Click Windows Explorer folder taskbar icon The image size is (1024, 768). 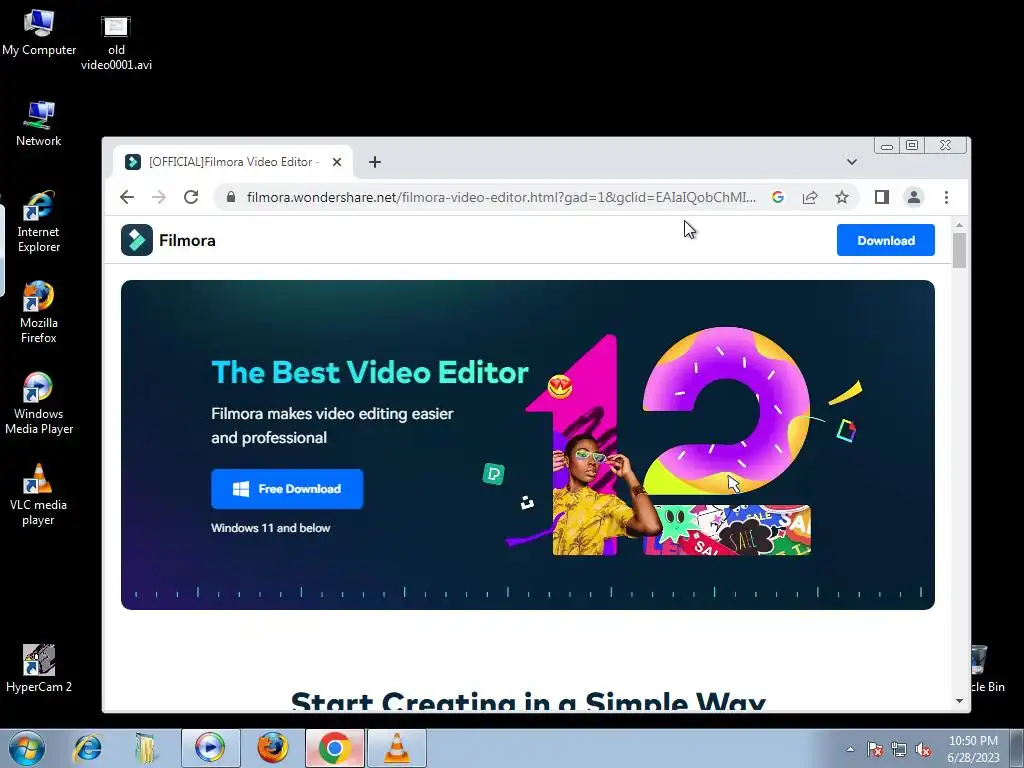tap(147, 748)
